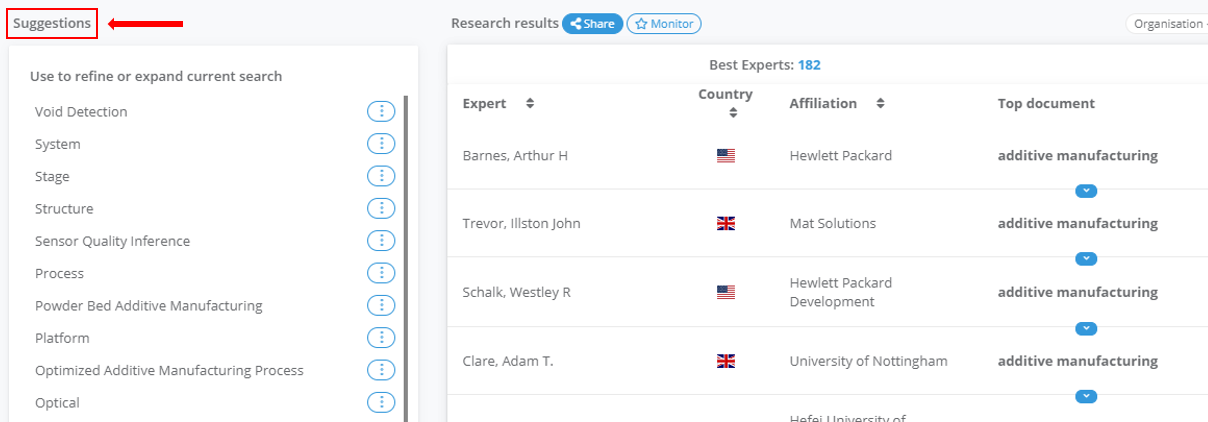
Task: Open options menu for Sensor Quality Inference
Action: point(381,241)
